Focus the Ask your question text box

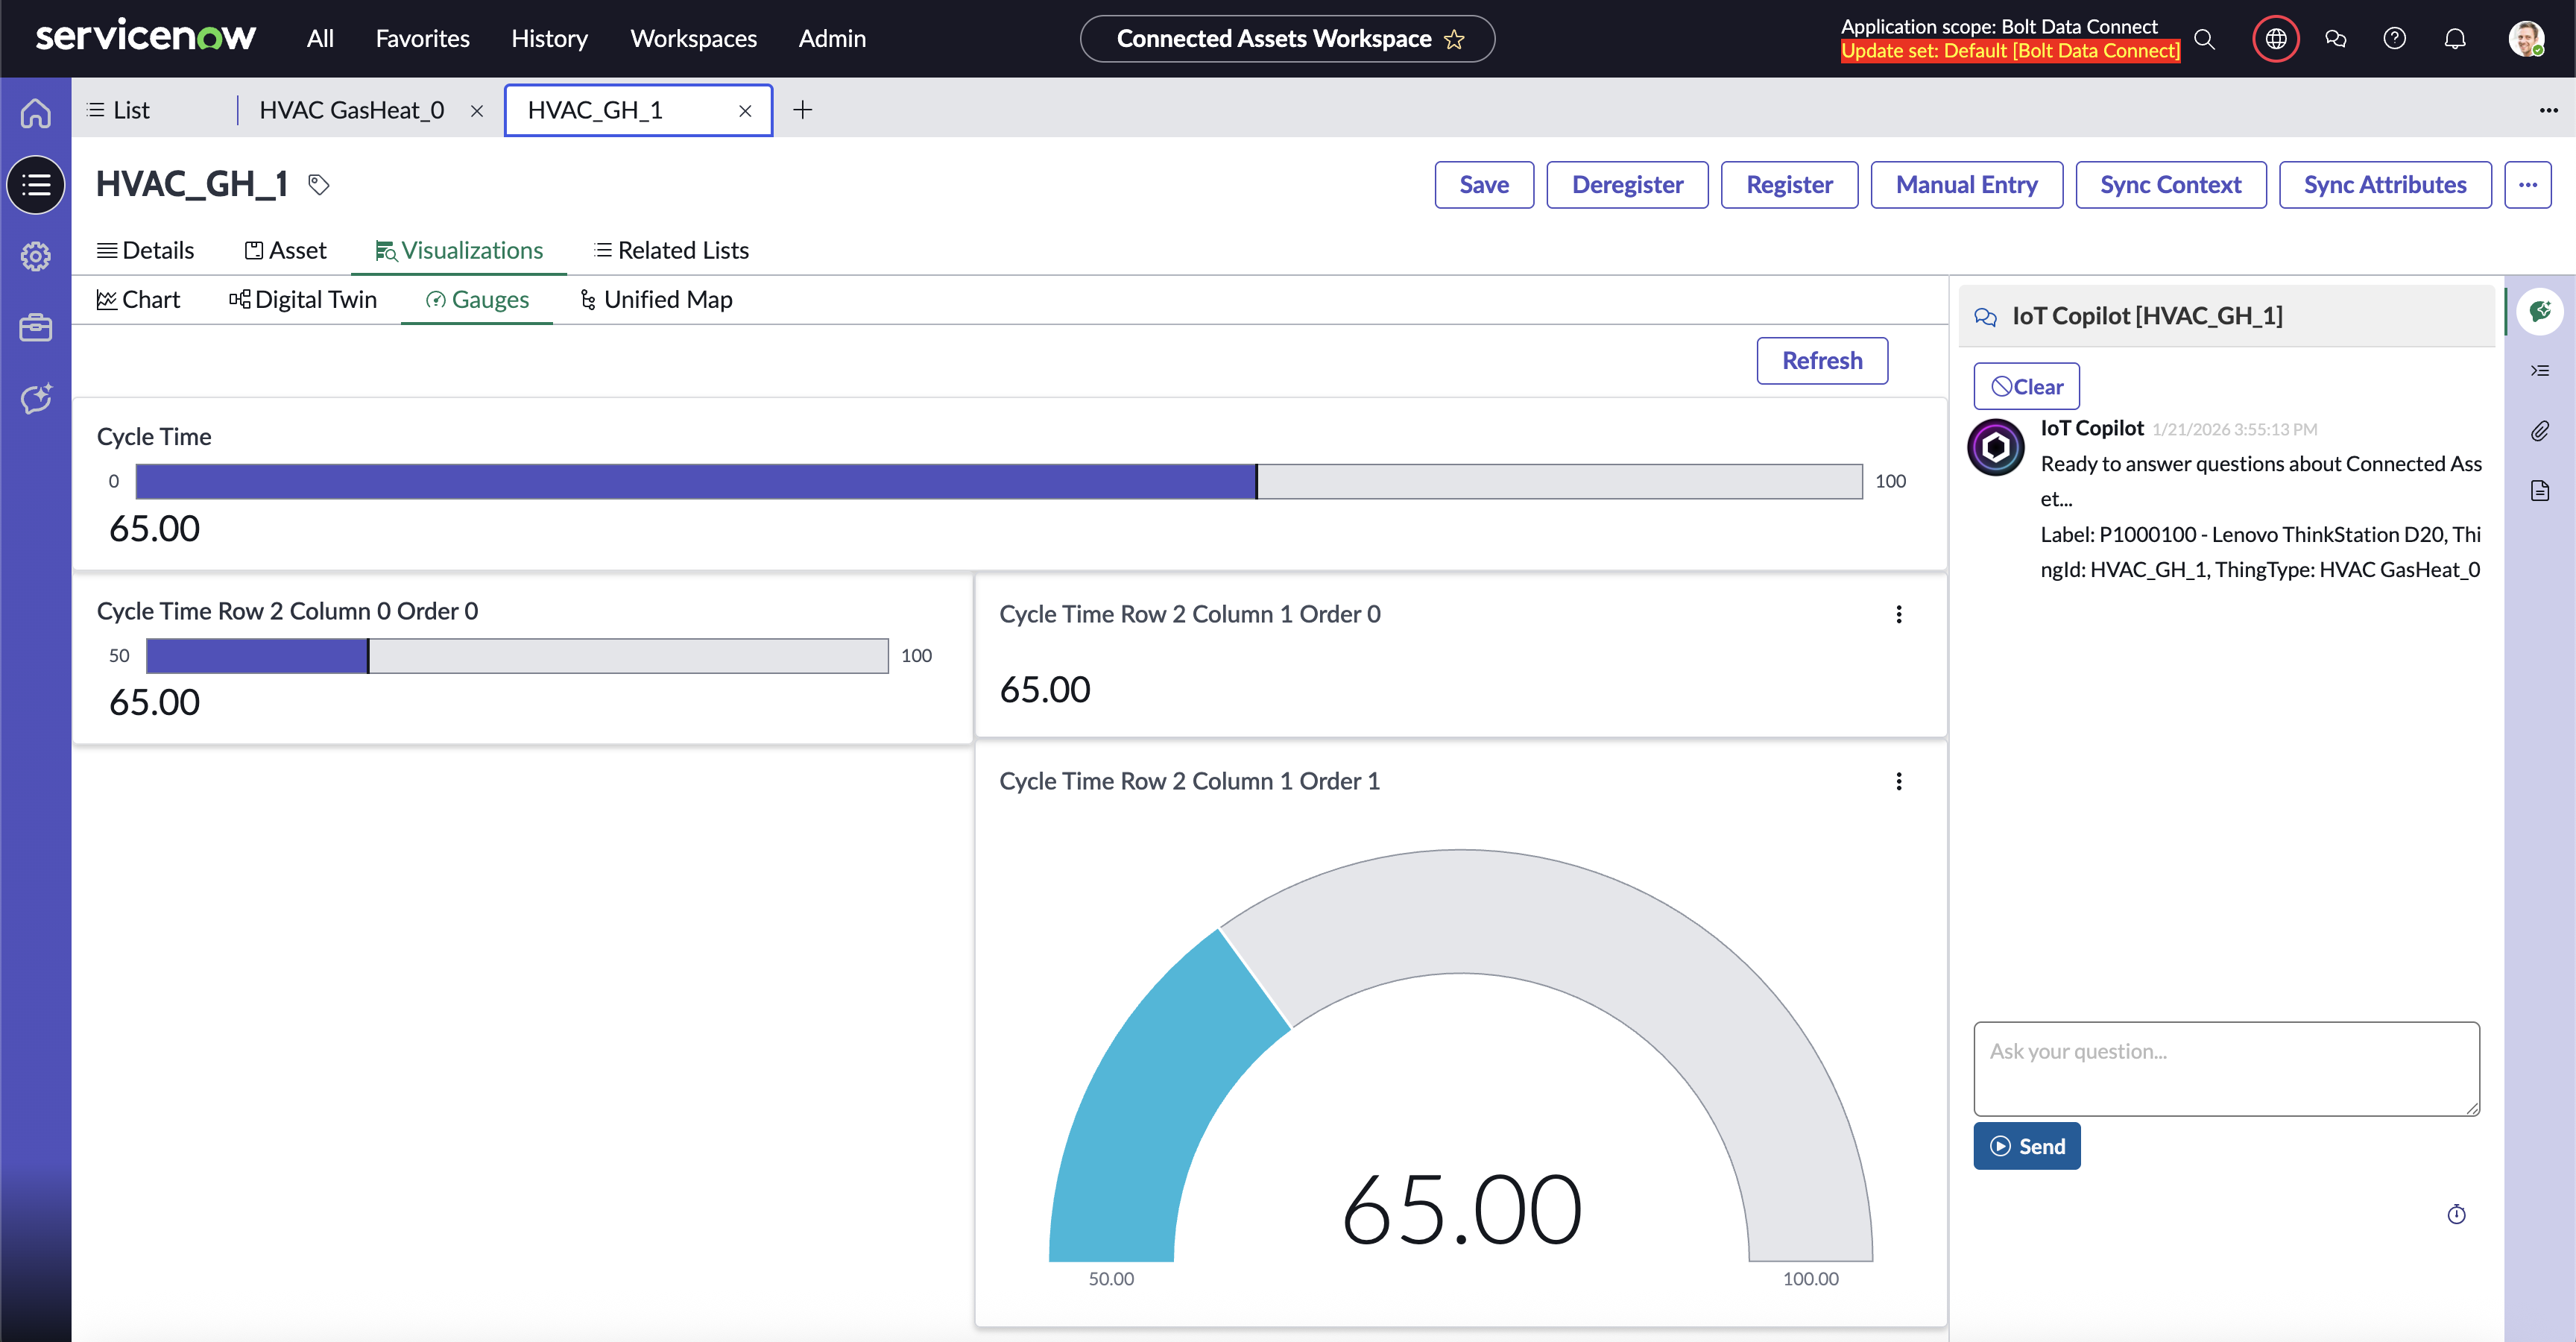2226,1069
